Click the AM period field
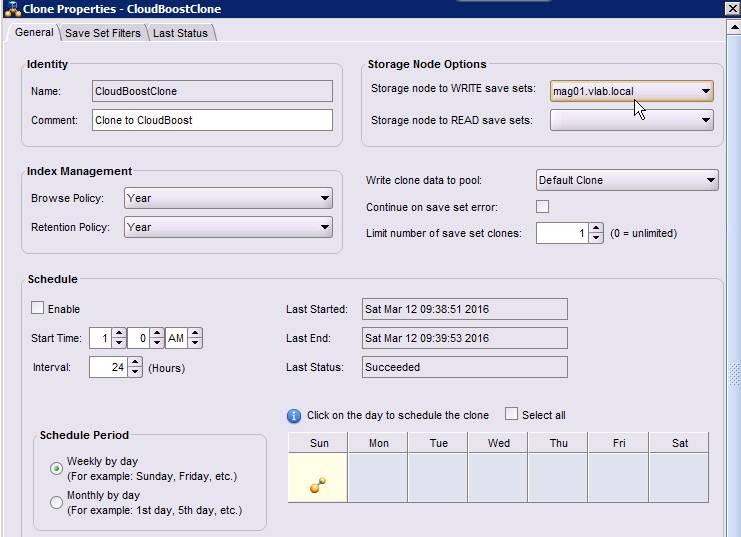Viewport: 741px width, 537px height. pos(176,338)
